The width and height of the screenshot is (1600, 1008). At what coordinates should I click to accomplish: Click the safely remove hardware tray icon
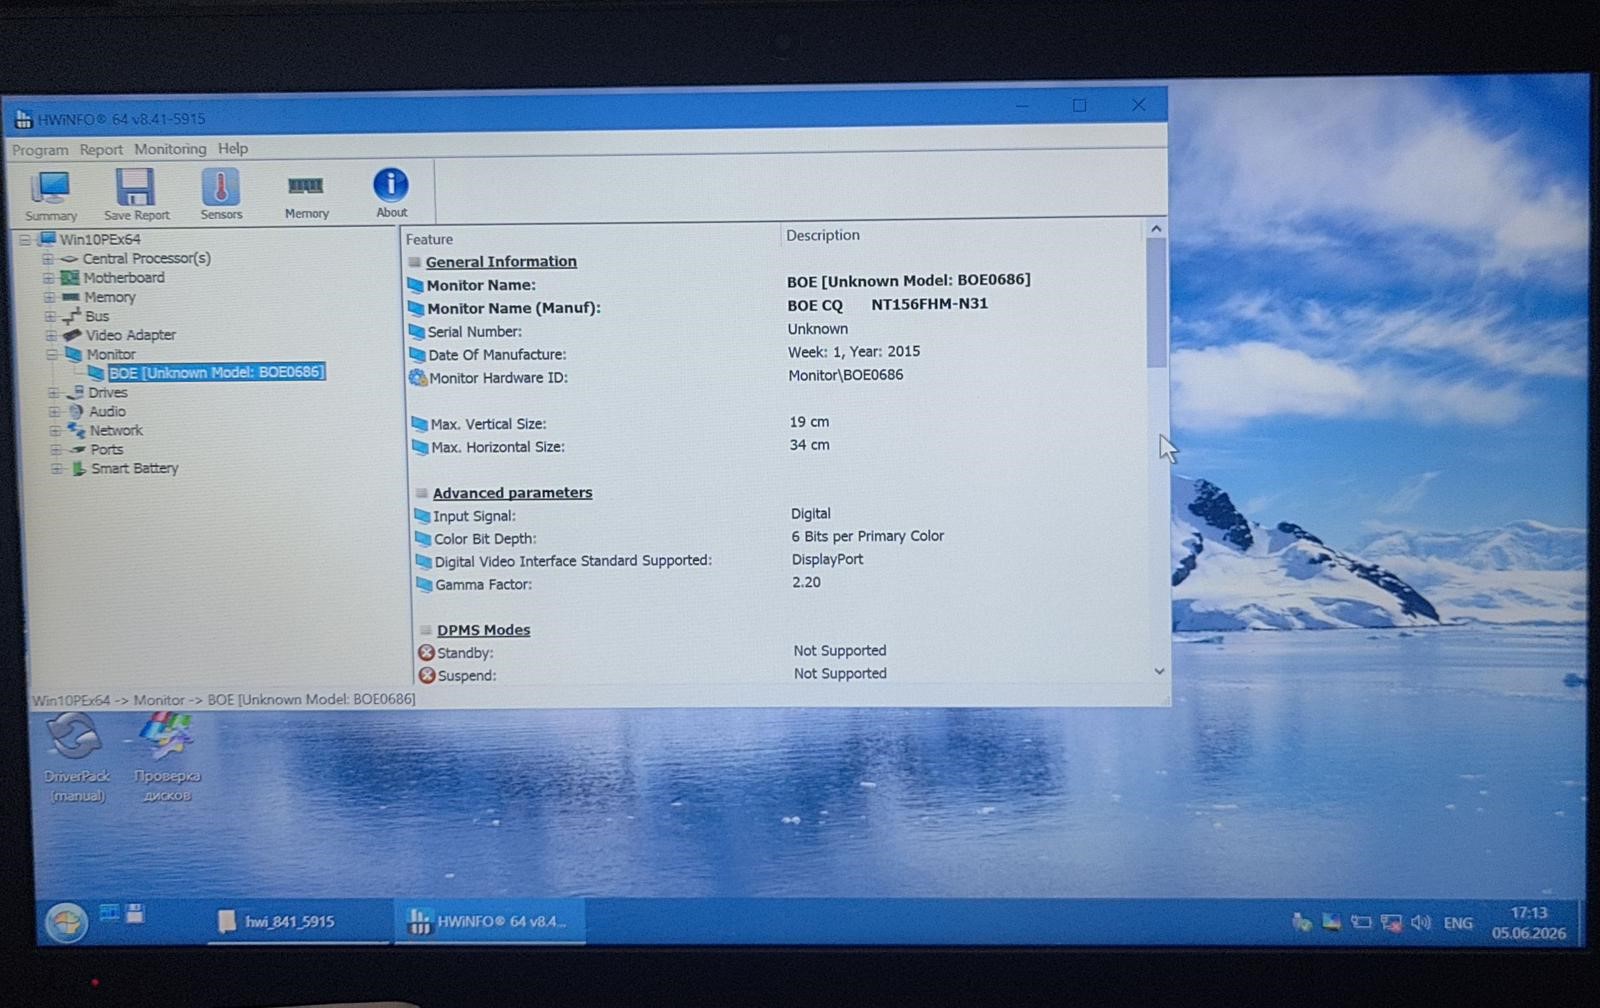(1301, 922)
